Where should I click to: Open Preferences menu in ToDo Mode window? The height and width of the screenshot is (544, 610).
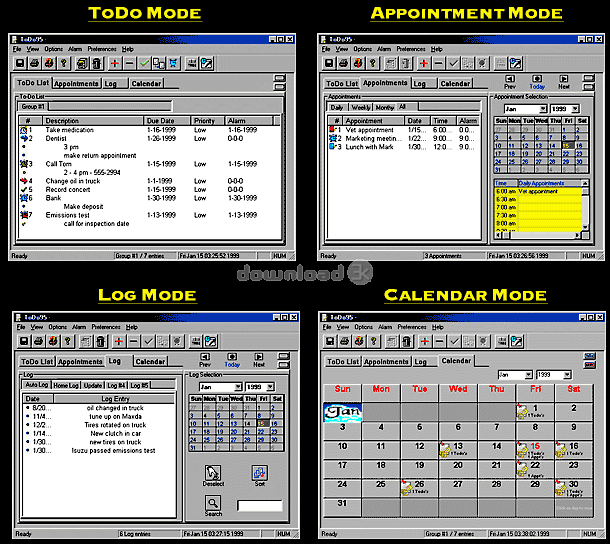[x=102, y=49]
